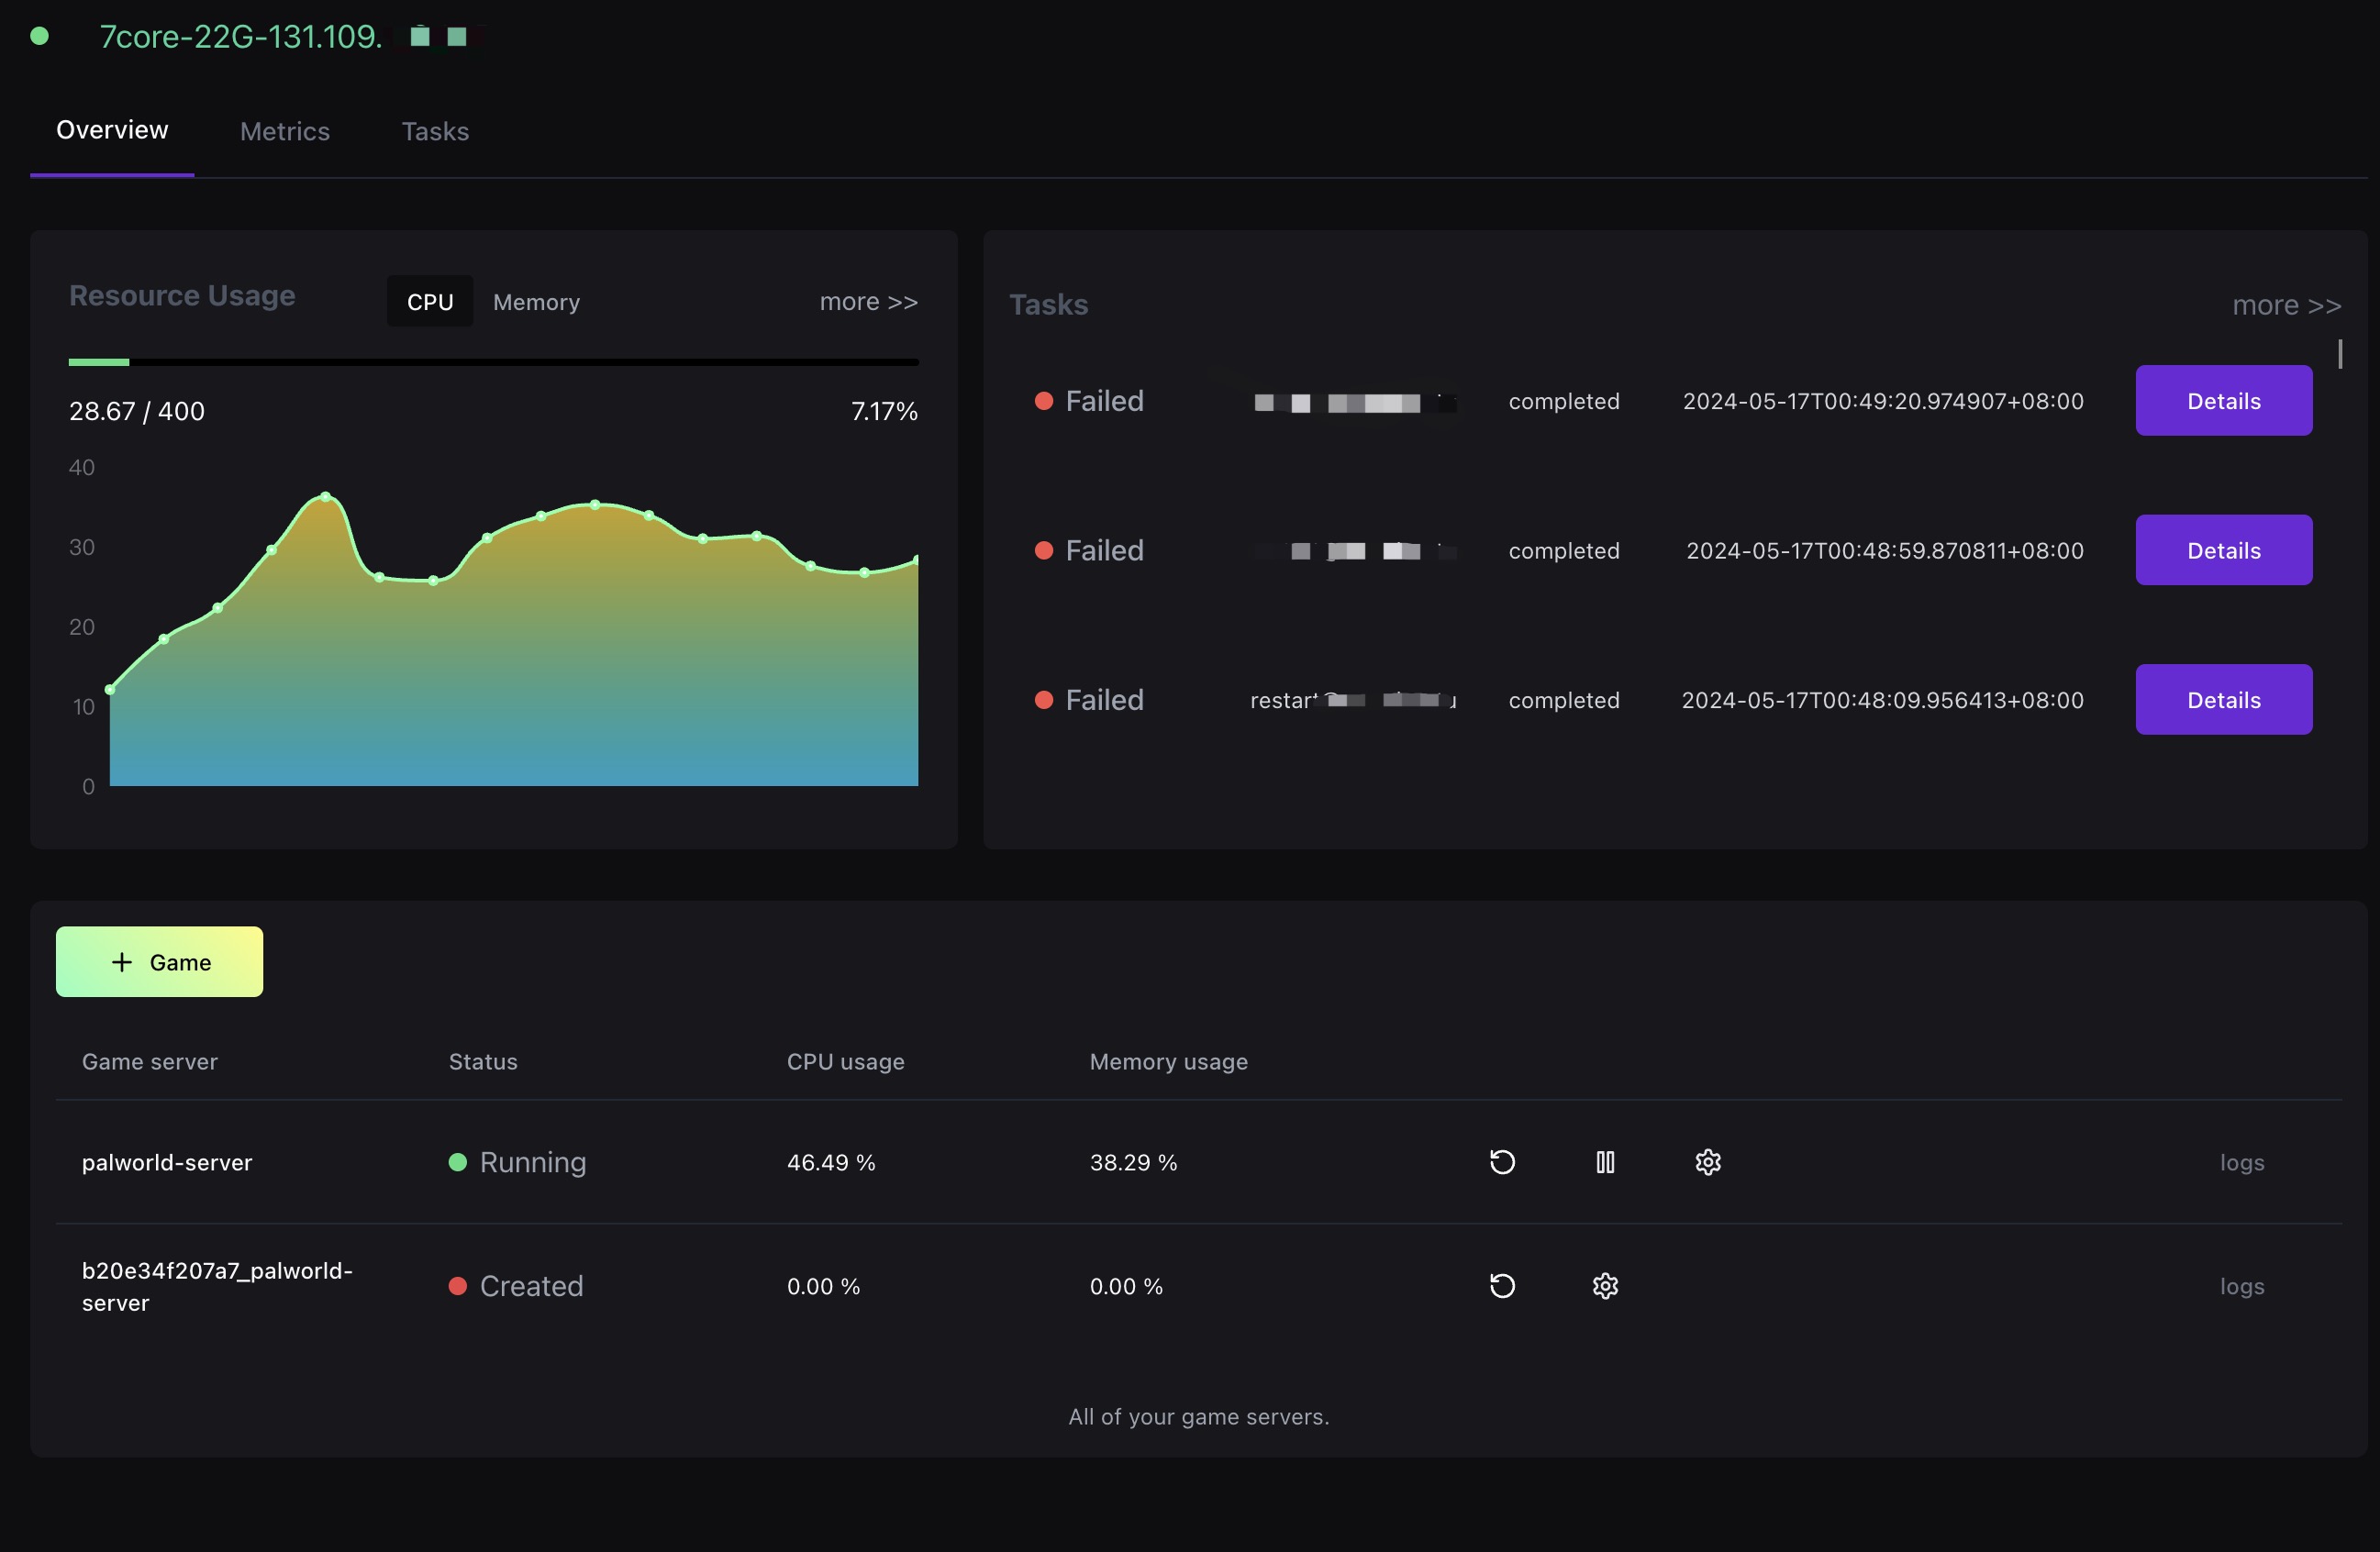This screenshot has width=2380, height=1552.
Task: Open more link in Tasks panel
Action: click(2287, 305)
